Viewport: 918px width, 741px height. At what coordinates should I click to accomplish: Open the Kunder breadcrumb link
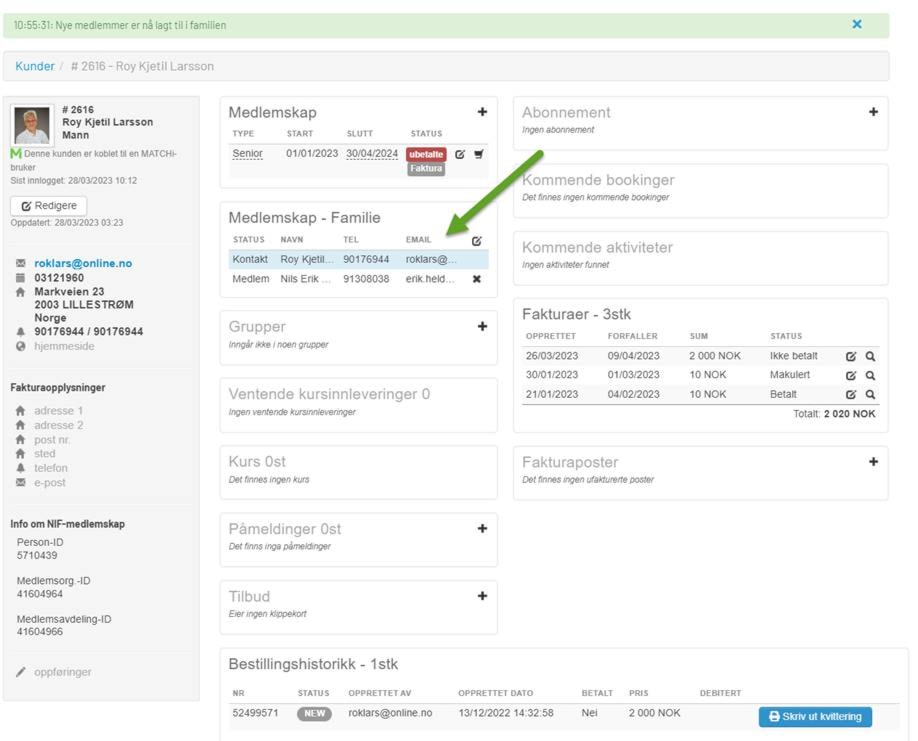point(35,66)
